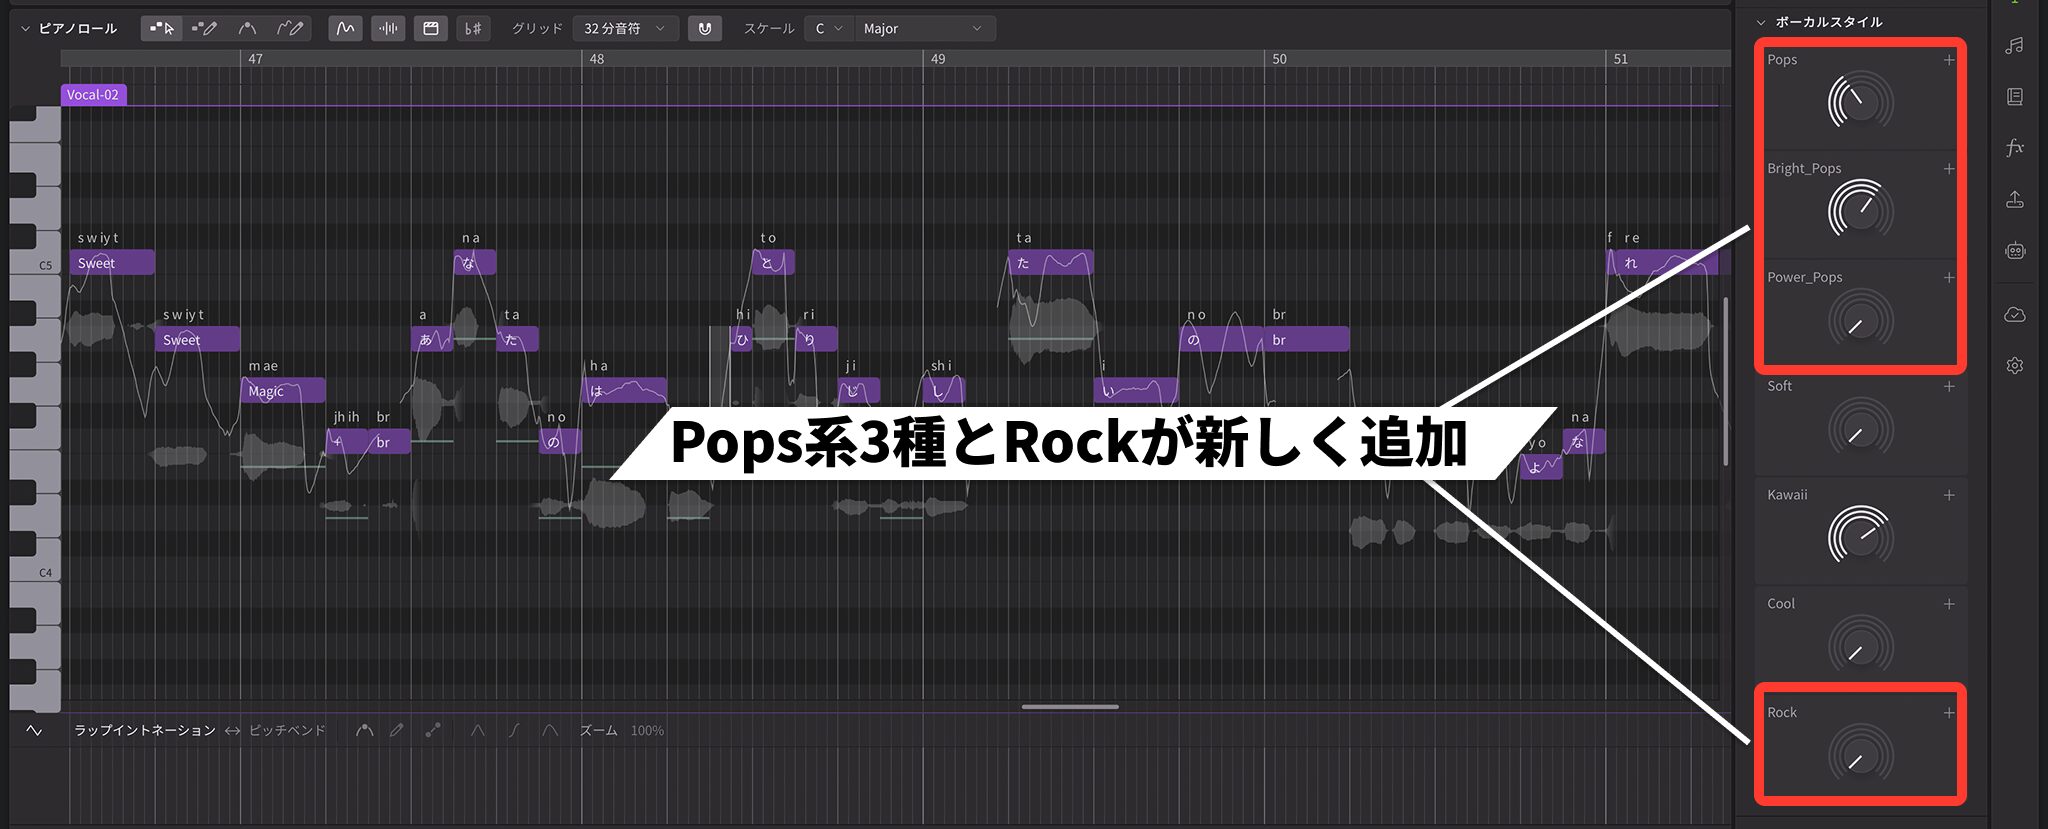Choose the rounded bell curve shape
Image resolution: width=2048 pixels, height=829 pixels.
pyautogui.click(x=550, y=731)
